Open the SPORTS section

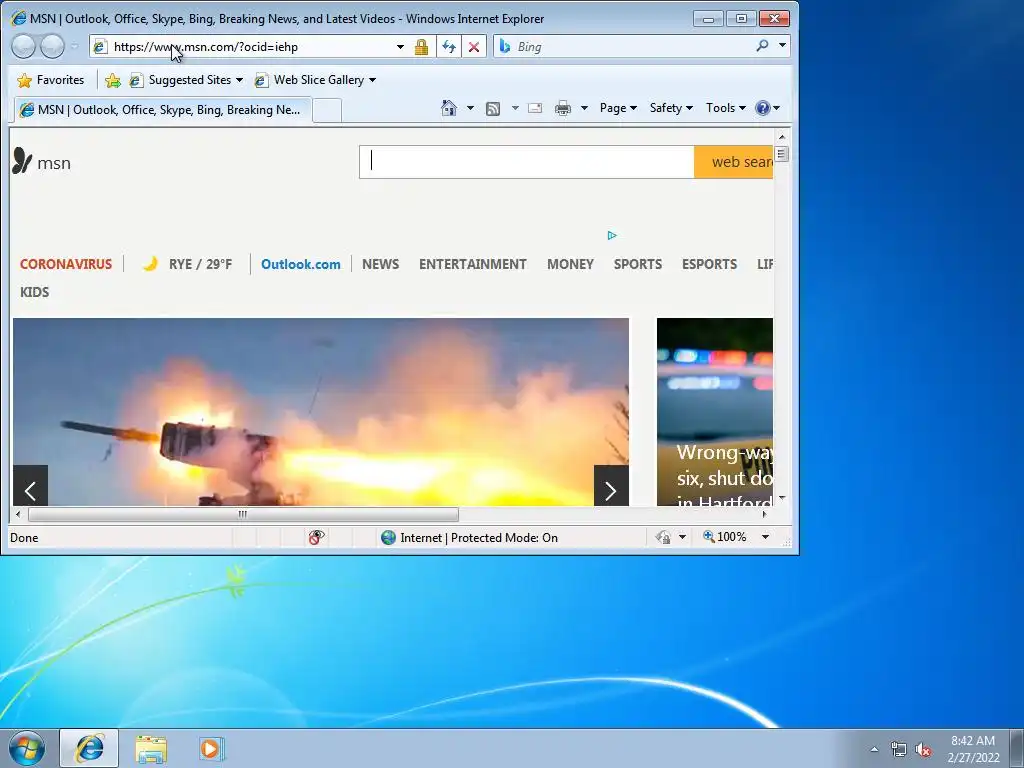638,264
